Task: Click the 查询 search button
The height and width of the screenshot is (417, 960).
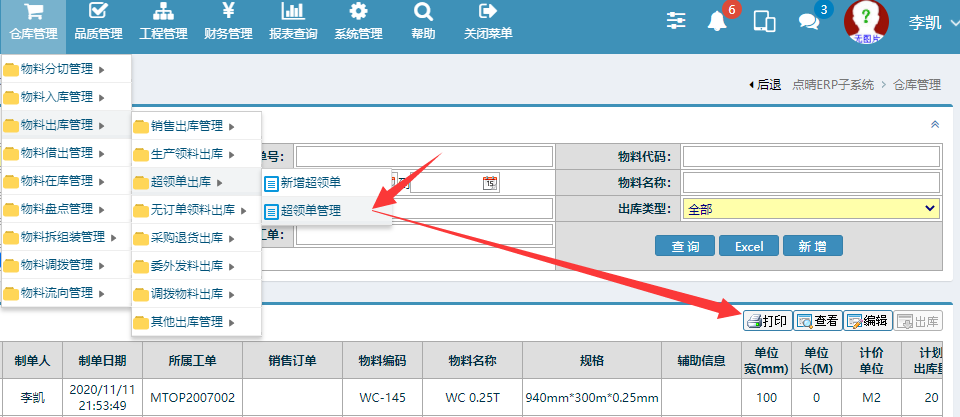Action: 685,246
